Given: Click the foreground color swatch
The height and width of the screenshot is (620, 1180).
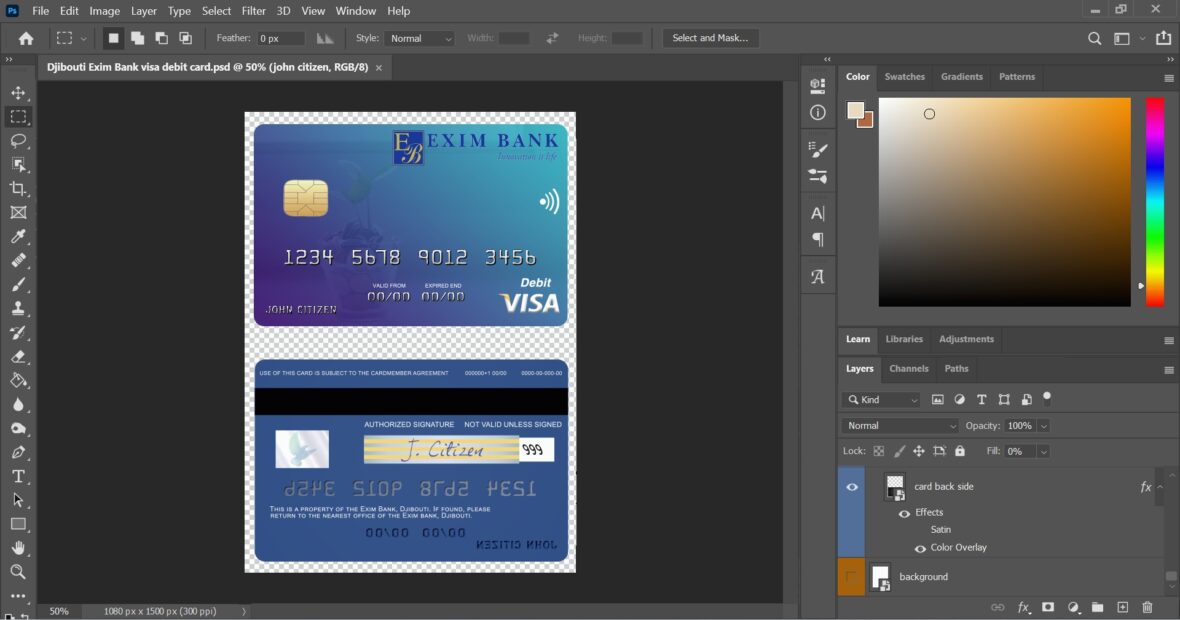Looking at the screenshot, I should coord(854,108).
